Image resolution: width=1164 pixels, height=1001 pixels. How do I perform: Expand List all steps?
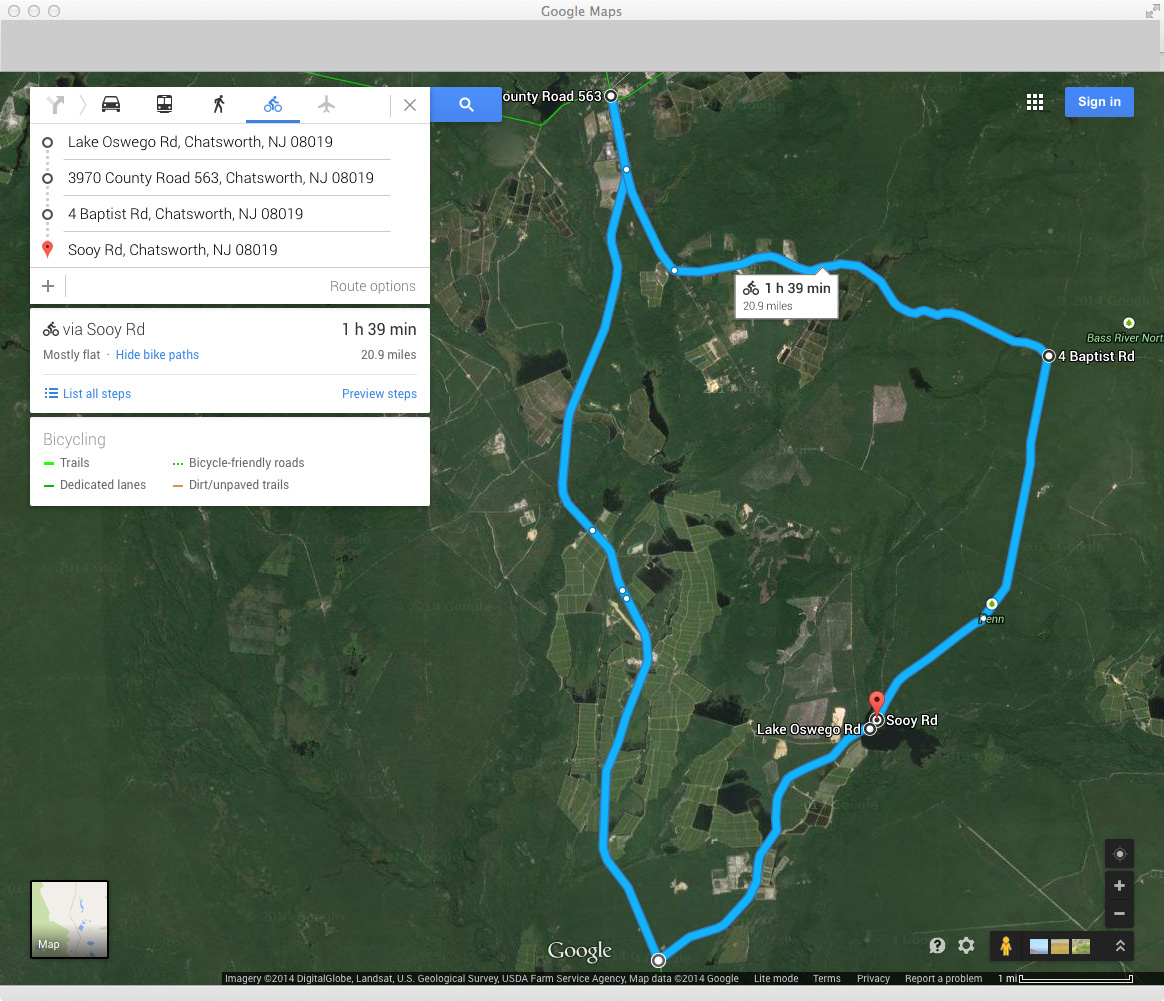pyautogui.click(x=96, y=394)
